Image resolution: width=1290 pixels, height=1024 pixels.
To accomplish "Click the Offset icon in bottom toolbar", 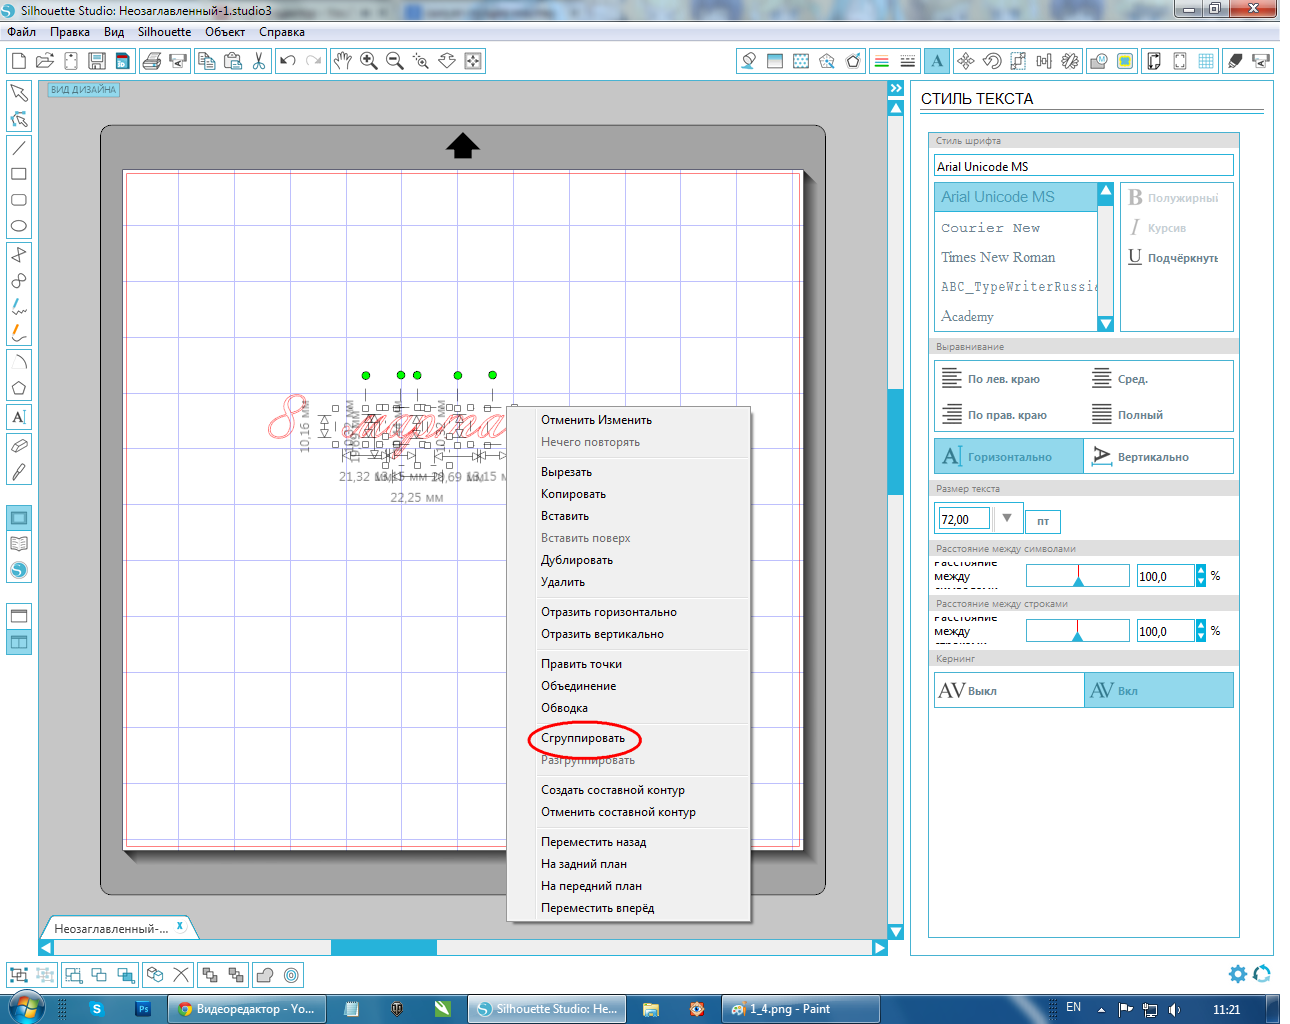I will point(291,975).
